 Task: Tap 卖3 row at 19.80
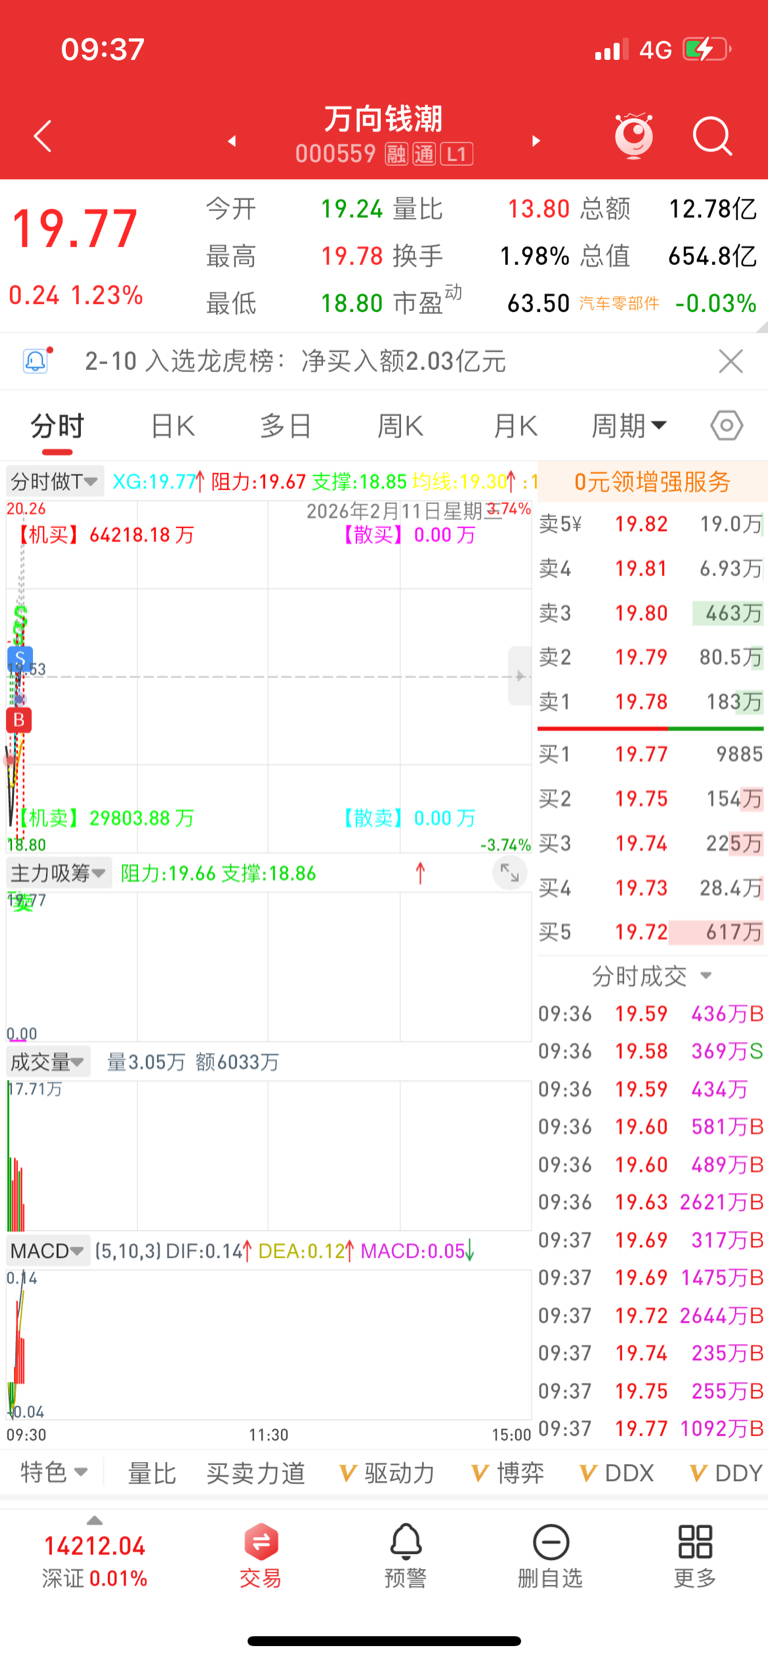652,613
